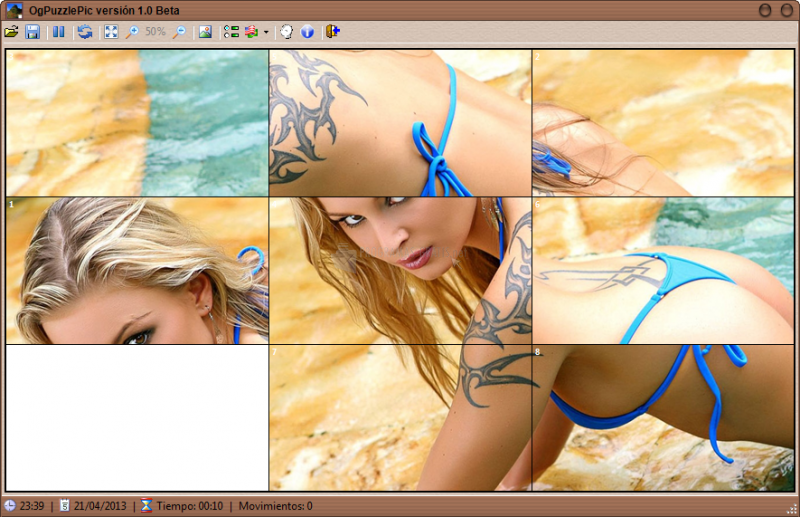
Task: Open an image file via folder icon
Action: [11, 32]
